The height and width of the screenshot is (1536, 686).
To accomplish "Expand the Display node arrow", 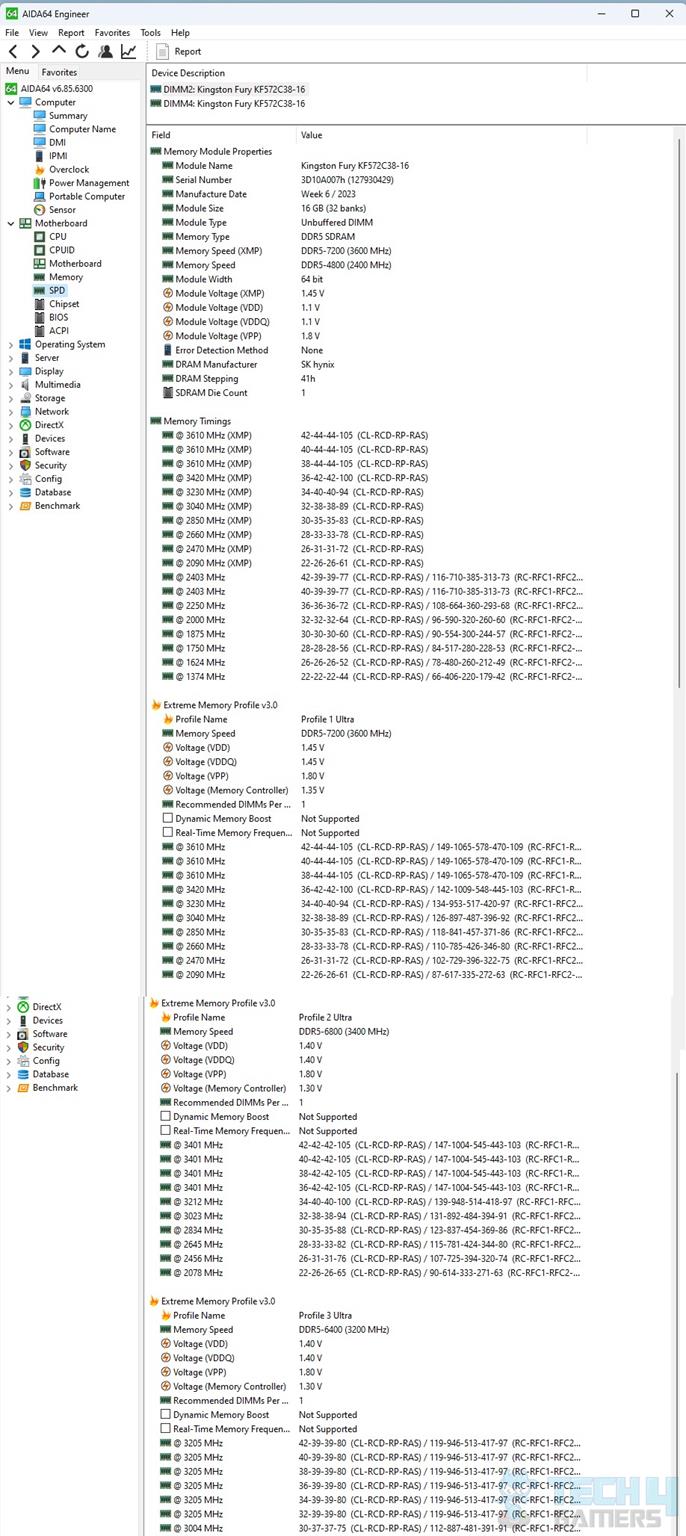I will coord(11,371).
